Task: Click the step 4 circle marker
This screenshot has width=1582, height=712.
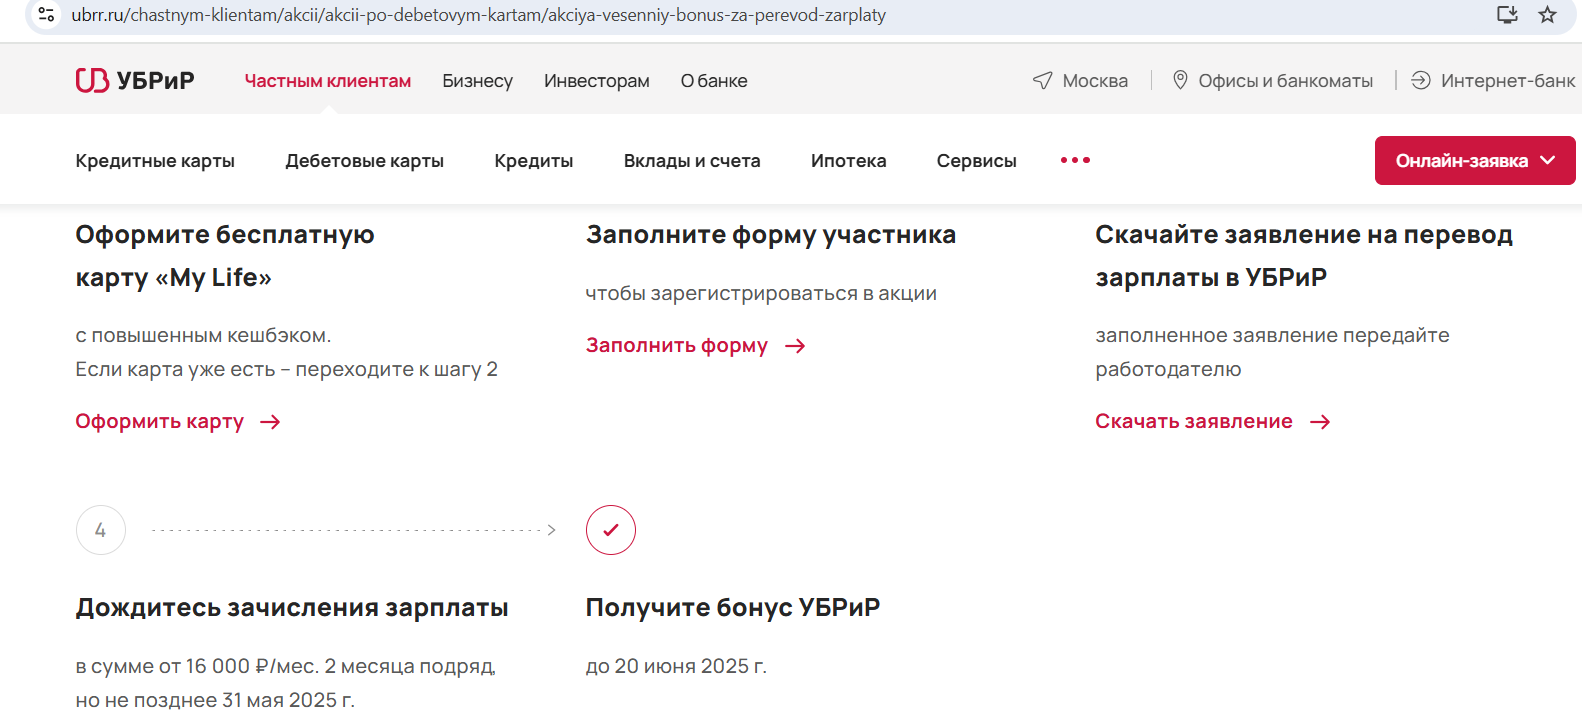Action: click(100, 530)
